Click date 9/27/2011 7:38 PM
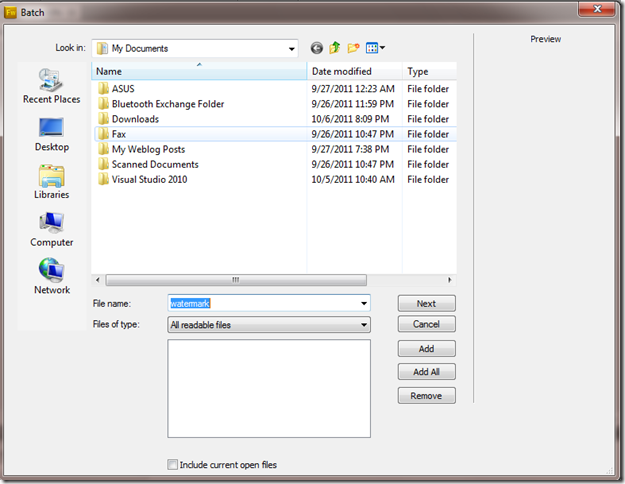 [350, 149]
